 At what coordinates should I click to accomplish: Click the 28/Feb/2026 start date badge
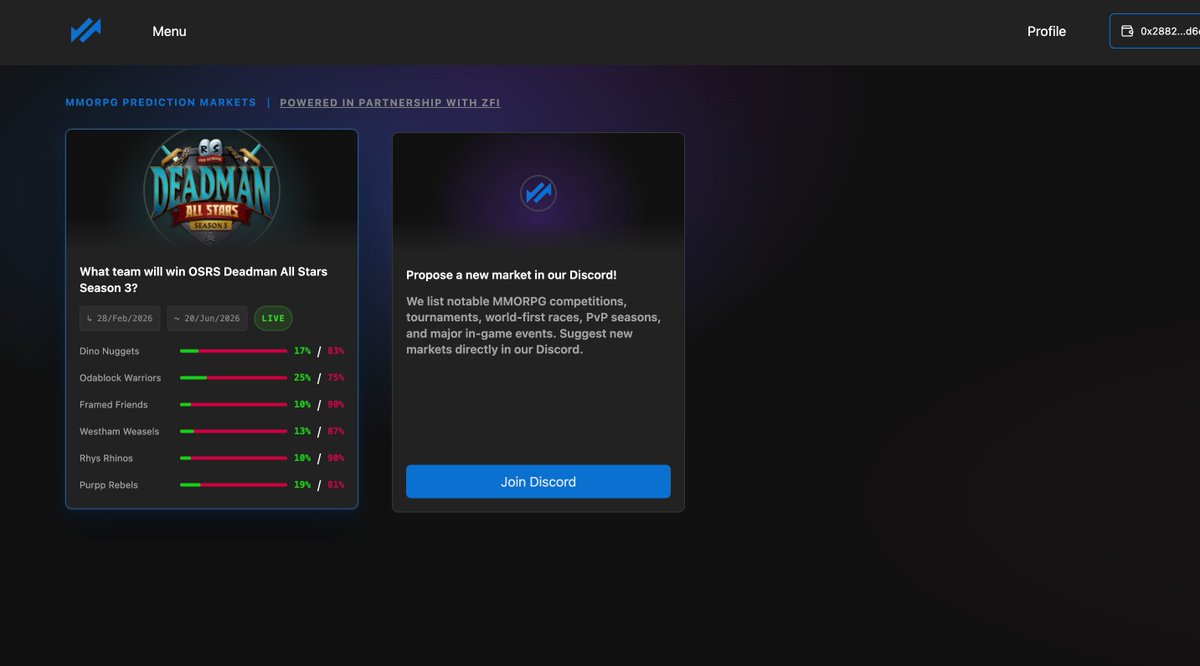[x=120, y=318]
